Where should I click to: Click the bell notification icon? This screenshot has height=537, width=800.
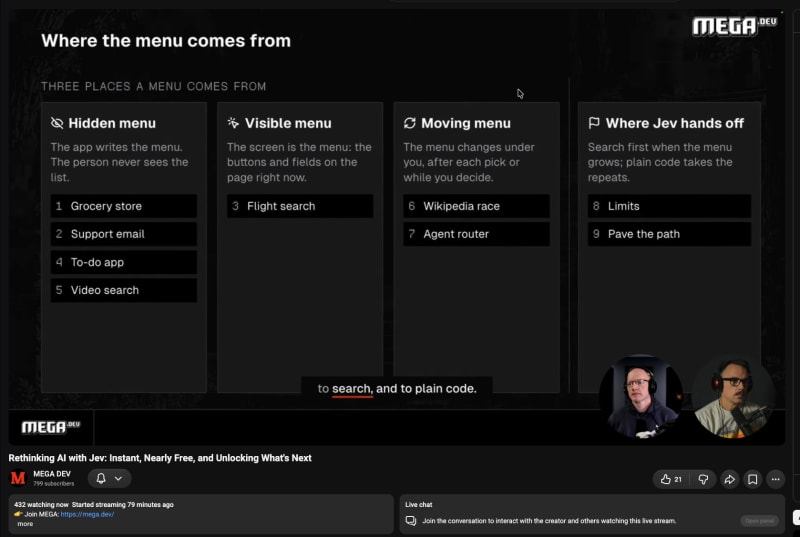click(101, 478)
